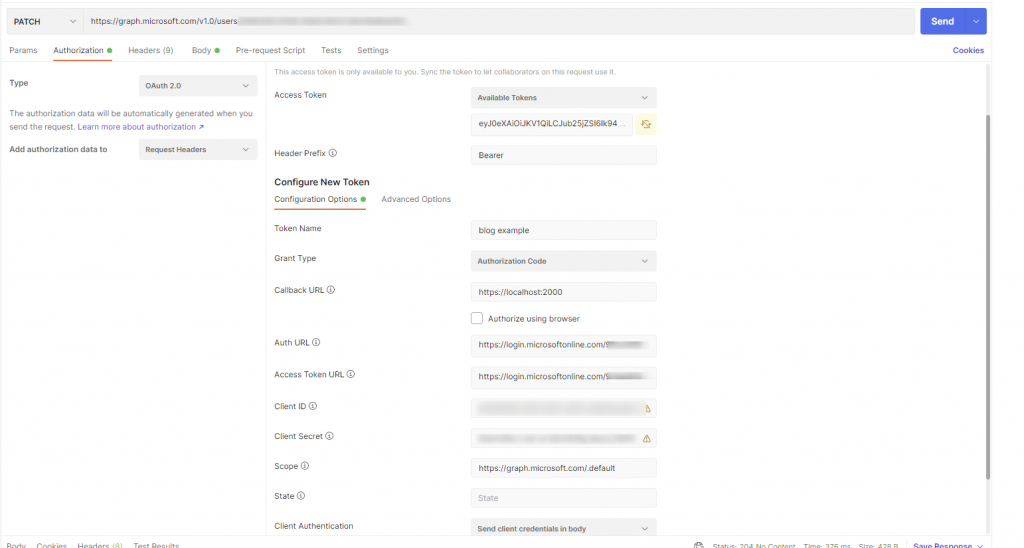
Task: Click the Client Secret info icon
Action: coord(329,436)
